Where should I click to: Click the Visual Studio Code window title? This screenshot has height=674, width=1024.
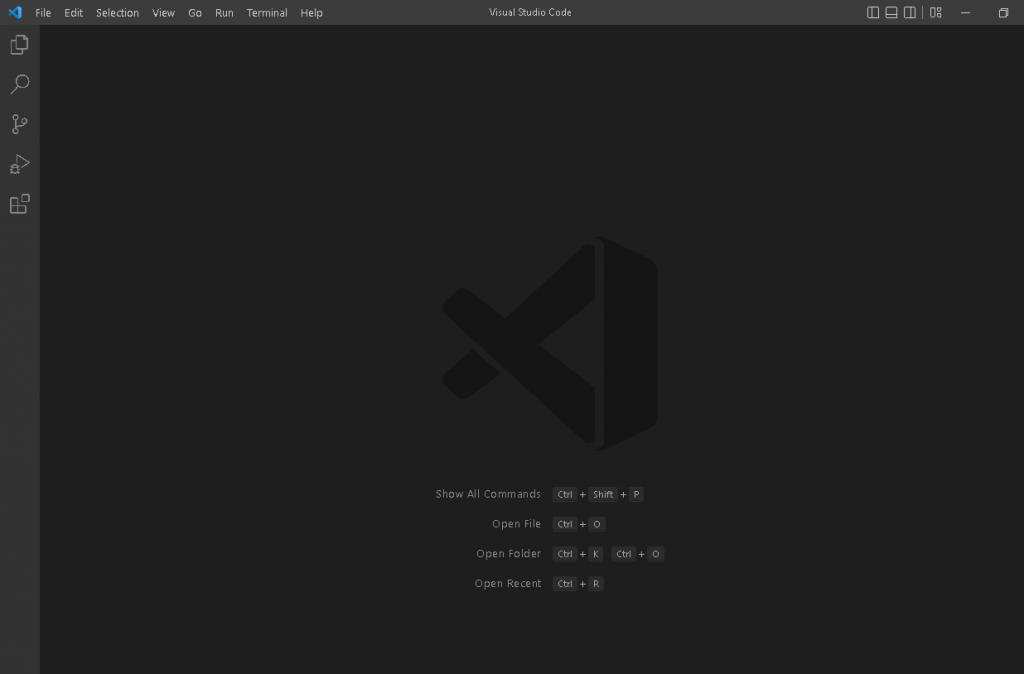pyautogui.click(x=530, y=12)
